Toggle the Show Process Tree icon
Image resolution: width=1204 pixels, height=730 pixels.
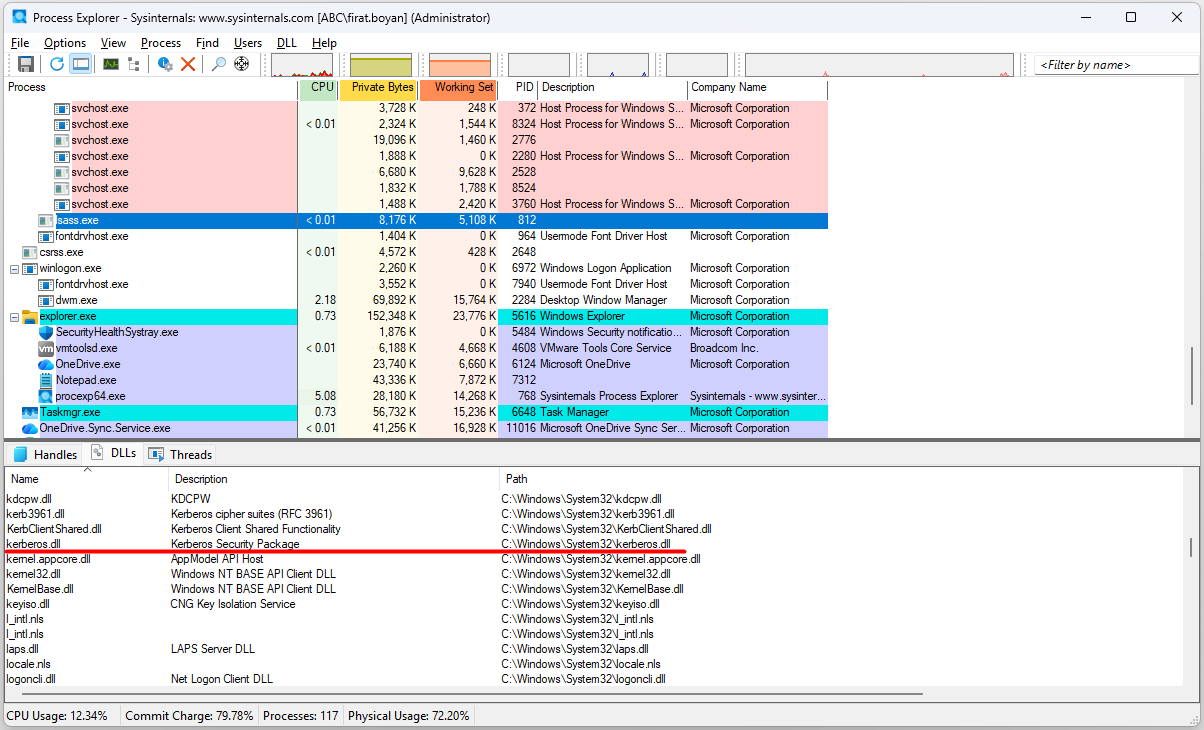[x=136, y=64]
